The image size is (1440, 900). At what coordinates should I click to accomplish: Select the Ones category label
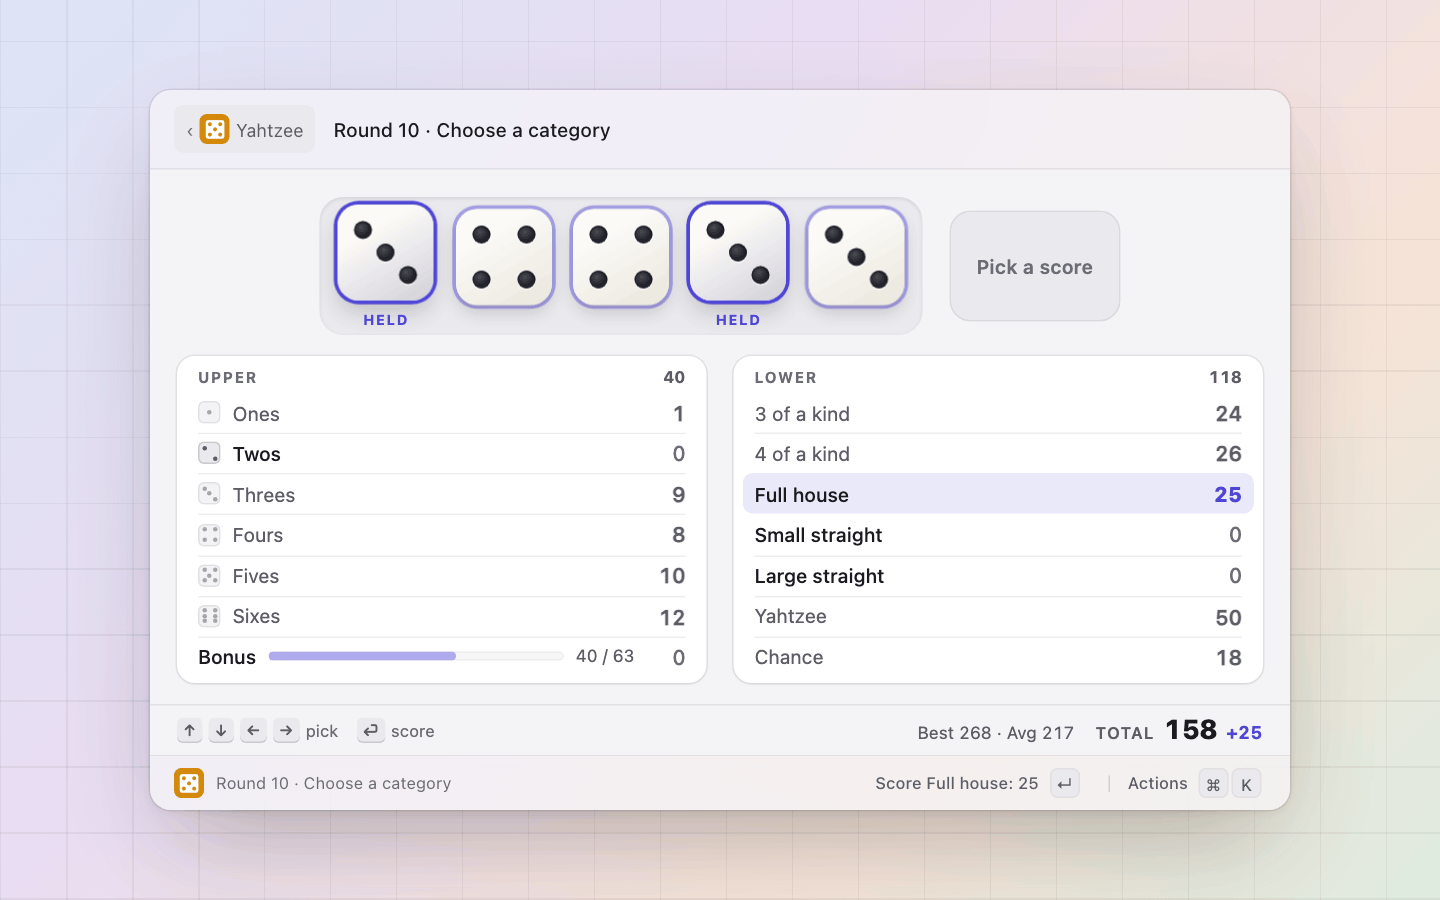(256, 414)
